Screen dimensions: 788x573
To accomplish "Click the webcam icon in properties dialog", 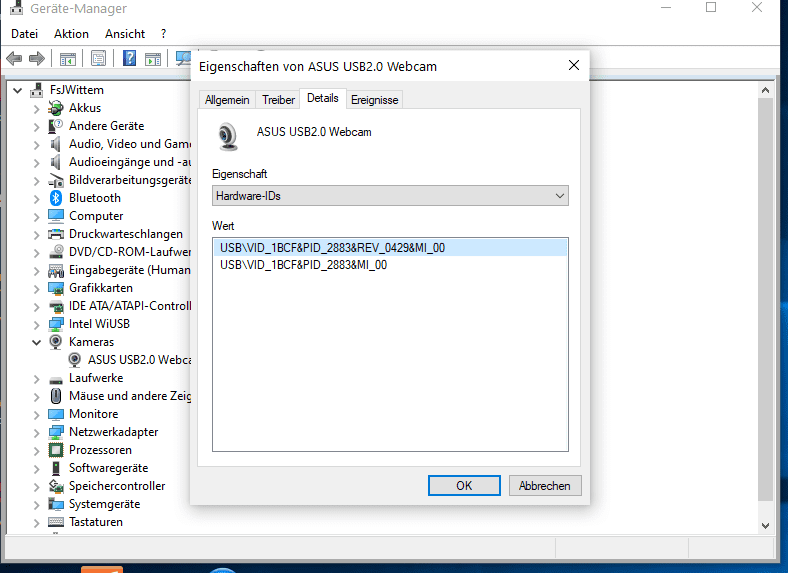I will tap(228, 136).
